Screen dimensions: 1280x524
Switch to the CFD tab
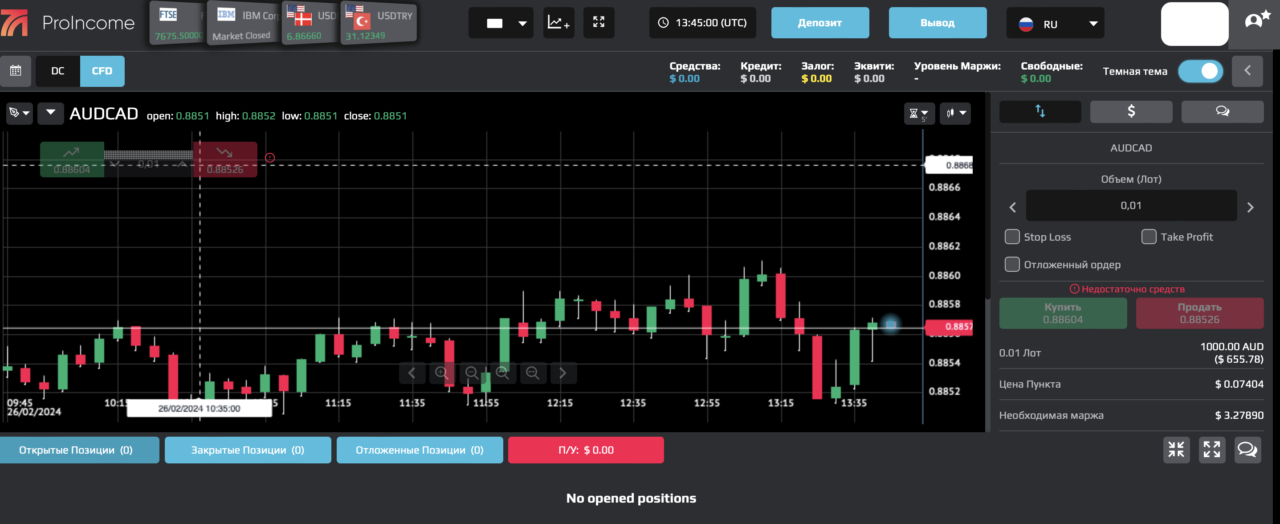click(102, 71)
